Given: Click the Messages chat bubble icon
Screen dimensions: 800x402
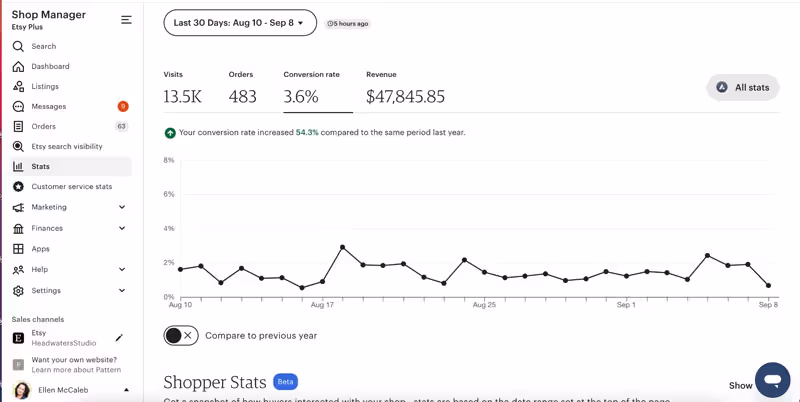Looking at the screenshot, I should [18, 107].
